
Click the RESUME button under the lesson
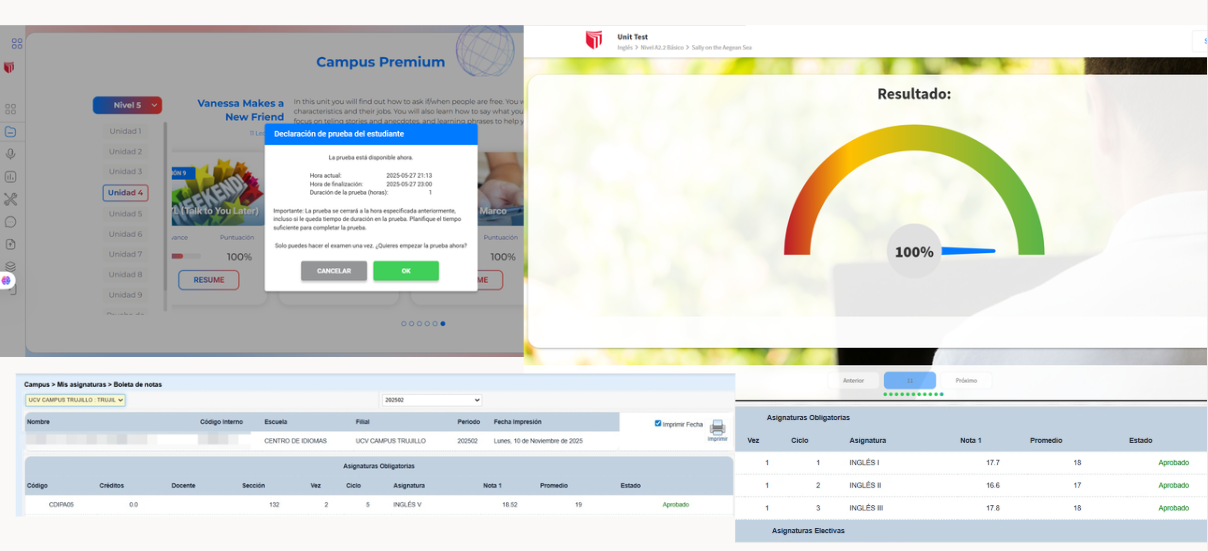[x=209, y=280]
